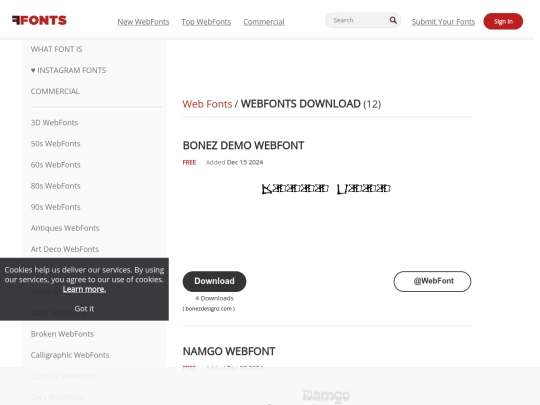Click the @WebFont button
This screenshot has height=405, width=540.
tap(432, 281)
